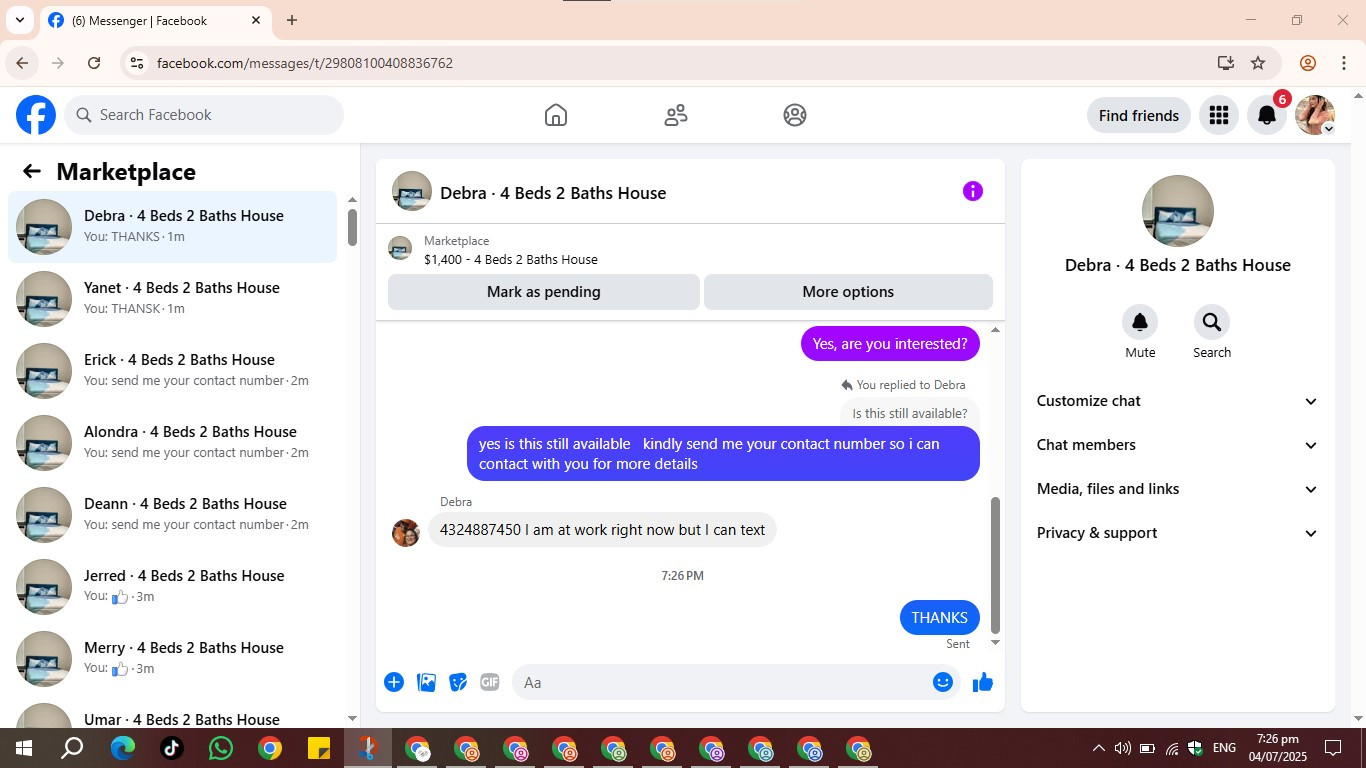Navigate back in the browser
This screenshot has width=1366, height=768.
coord(22,63)
